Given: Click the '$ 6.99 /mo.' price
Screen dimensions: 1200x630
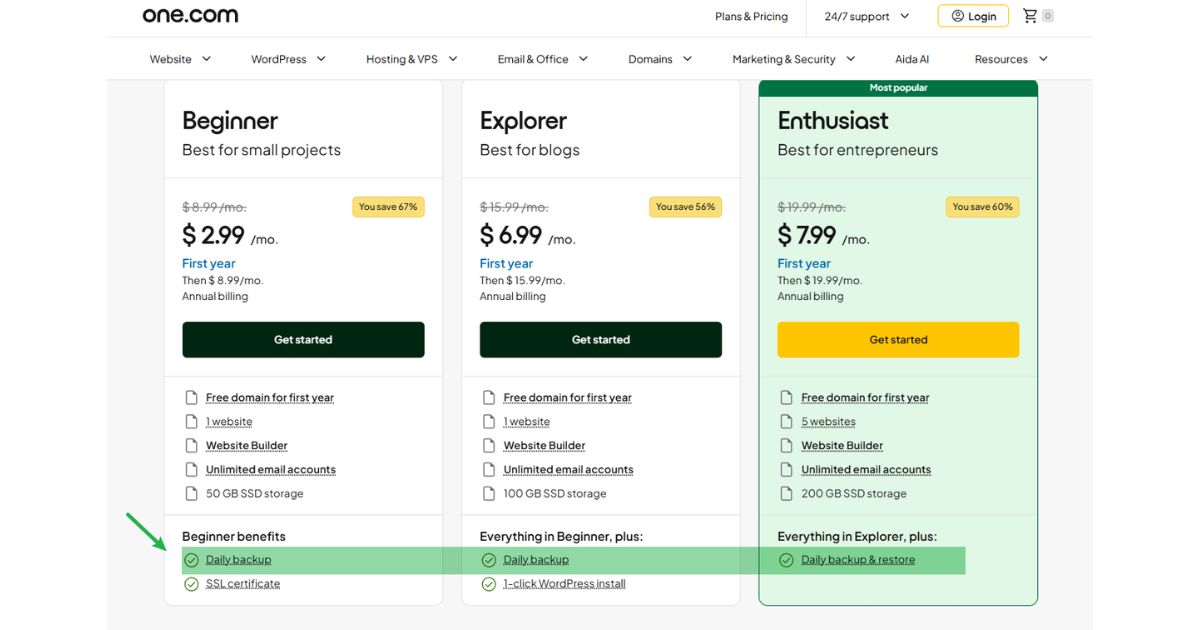Looking at the screenshot, I should (x=528, y=236).
